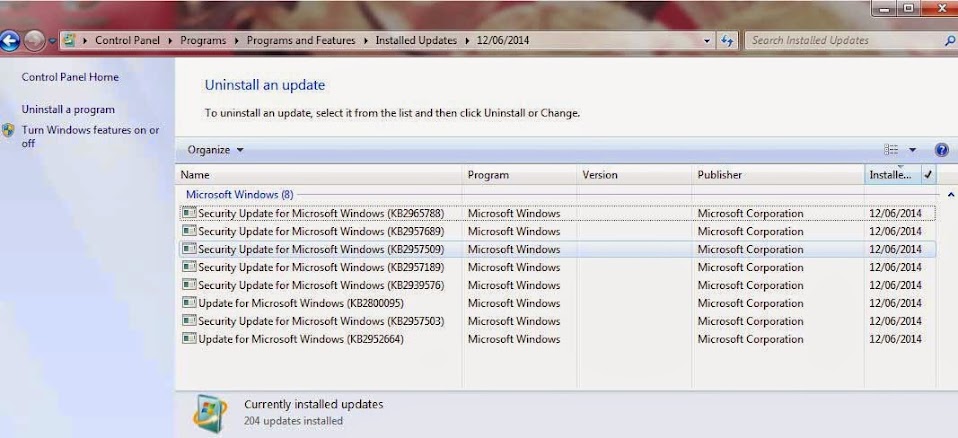
Task: Select Update for Microsoft Windows KB2952664
Action: 557,339
